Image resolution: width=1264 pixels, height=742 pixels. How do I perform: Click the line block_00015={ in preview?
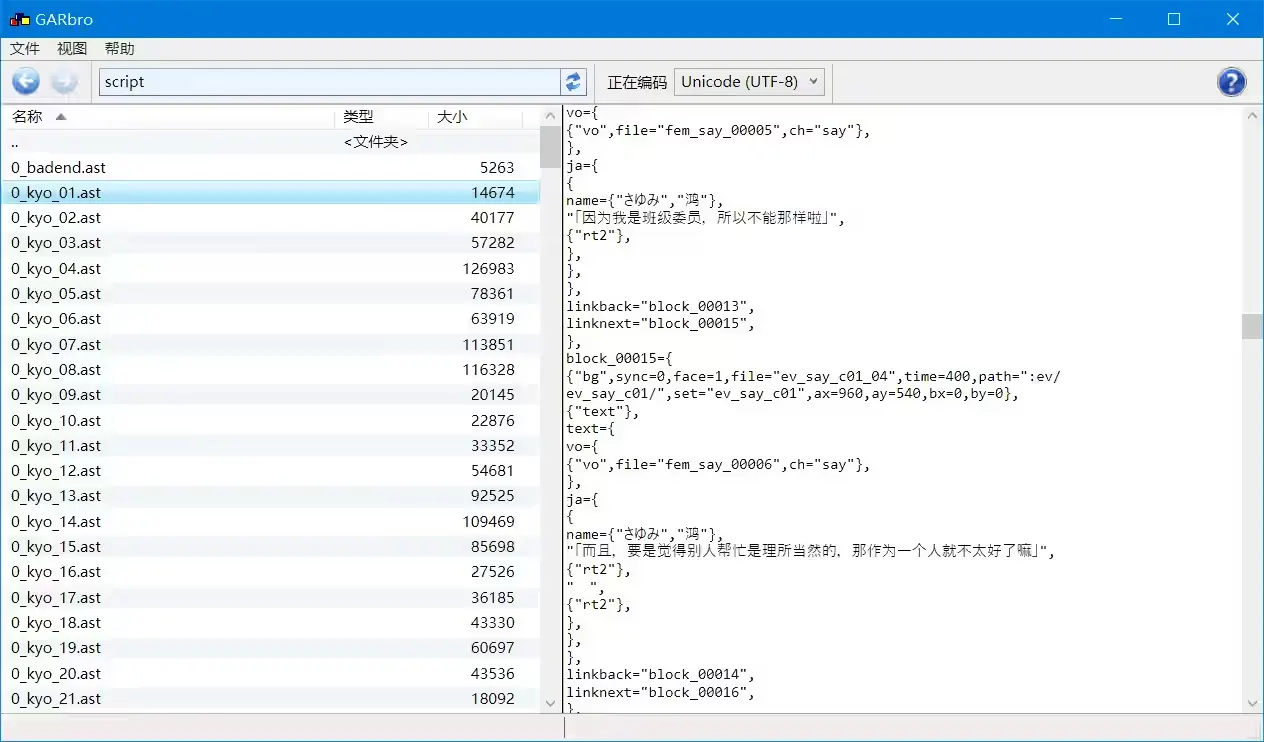pos(620,358)
